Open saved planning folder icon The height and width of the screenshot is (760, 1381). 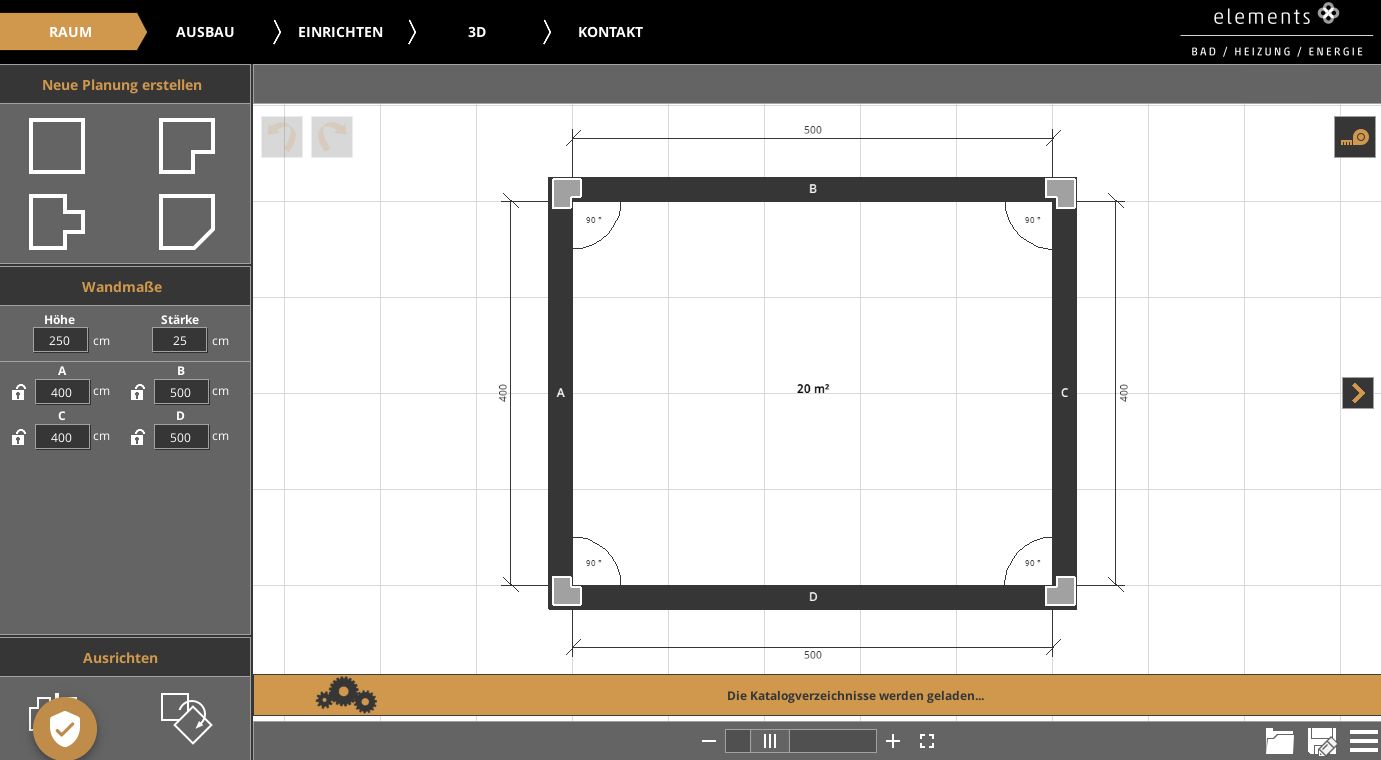pos(1279,741)
